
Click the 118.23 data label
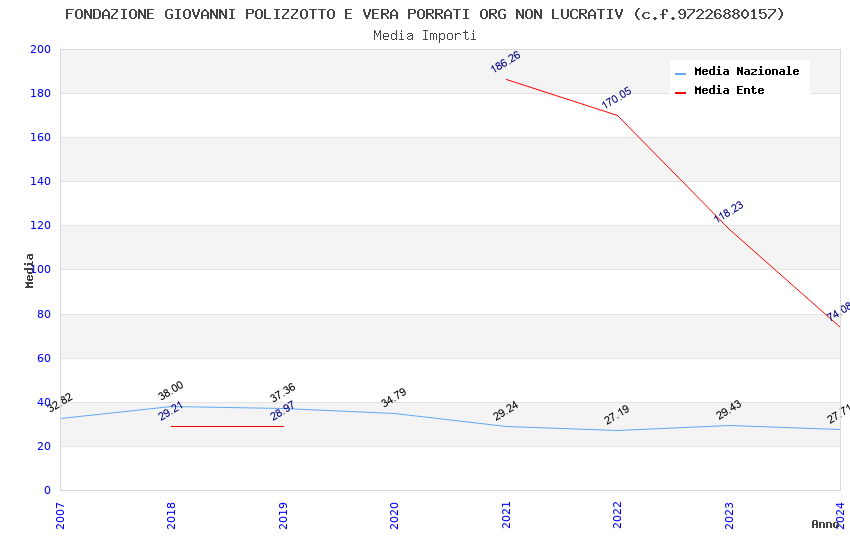(728, 212)
